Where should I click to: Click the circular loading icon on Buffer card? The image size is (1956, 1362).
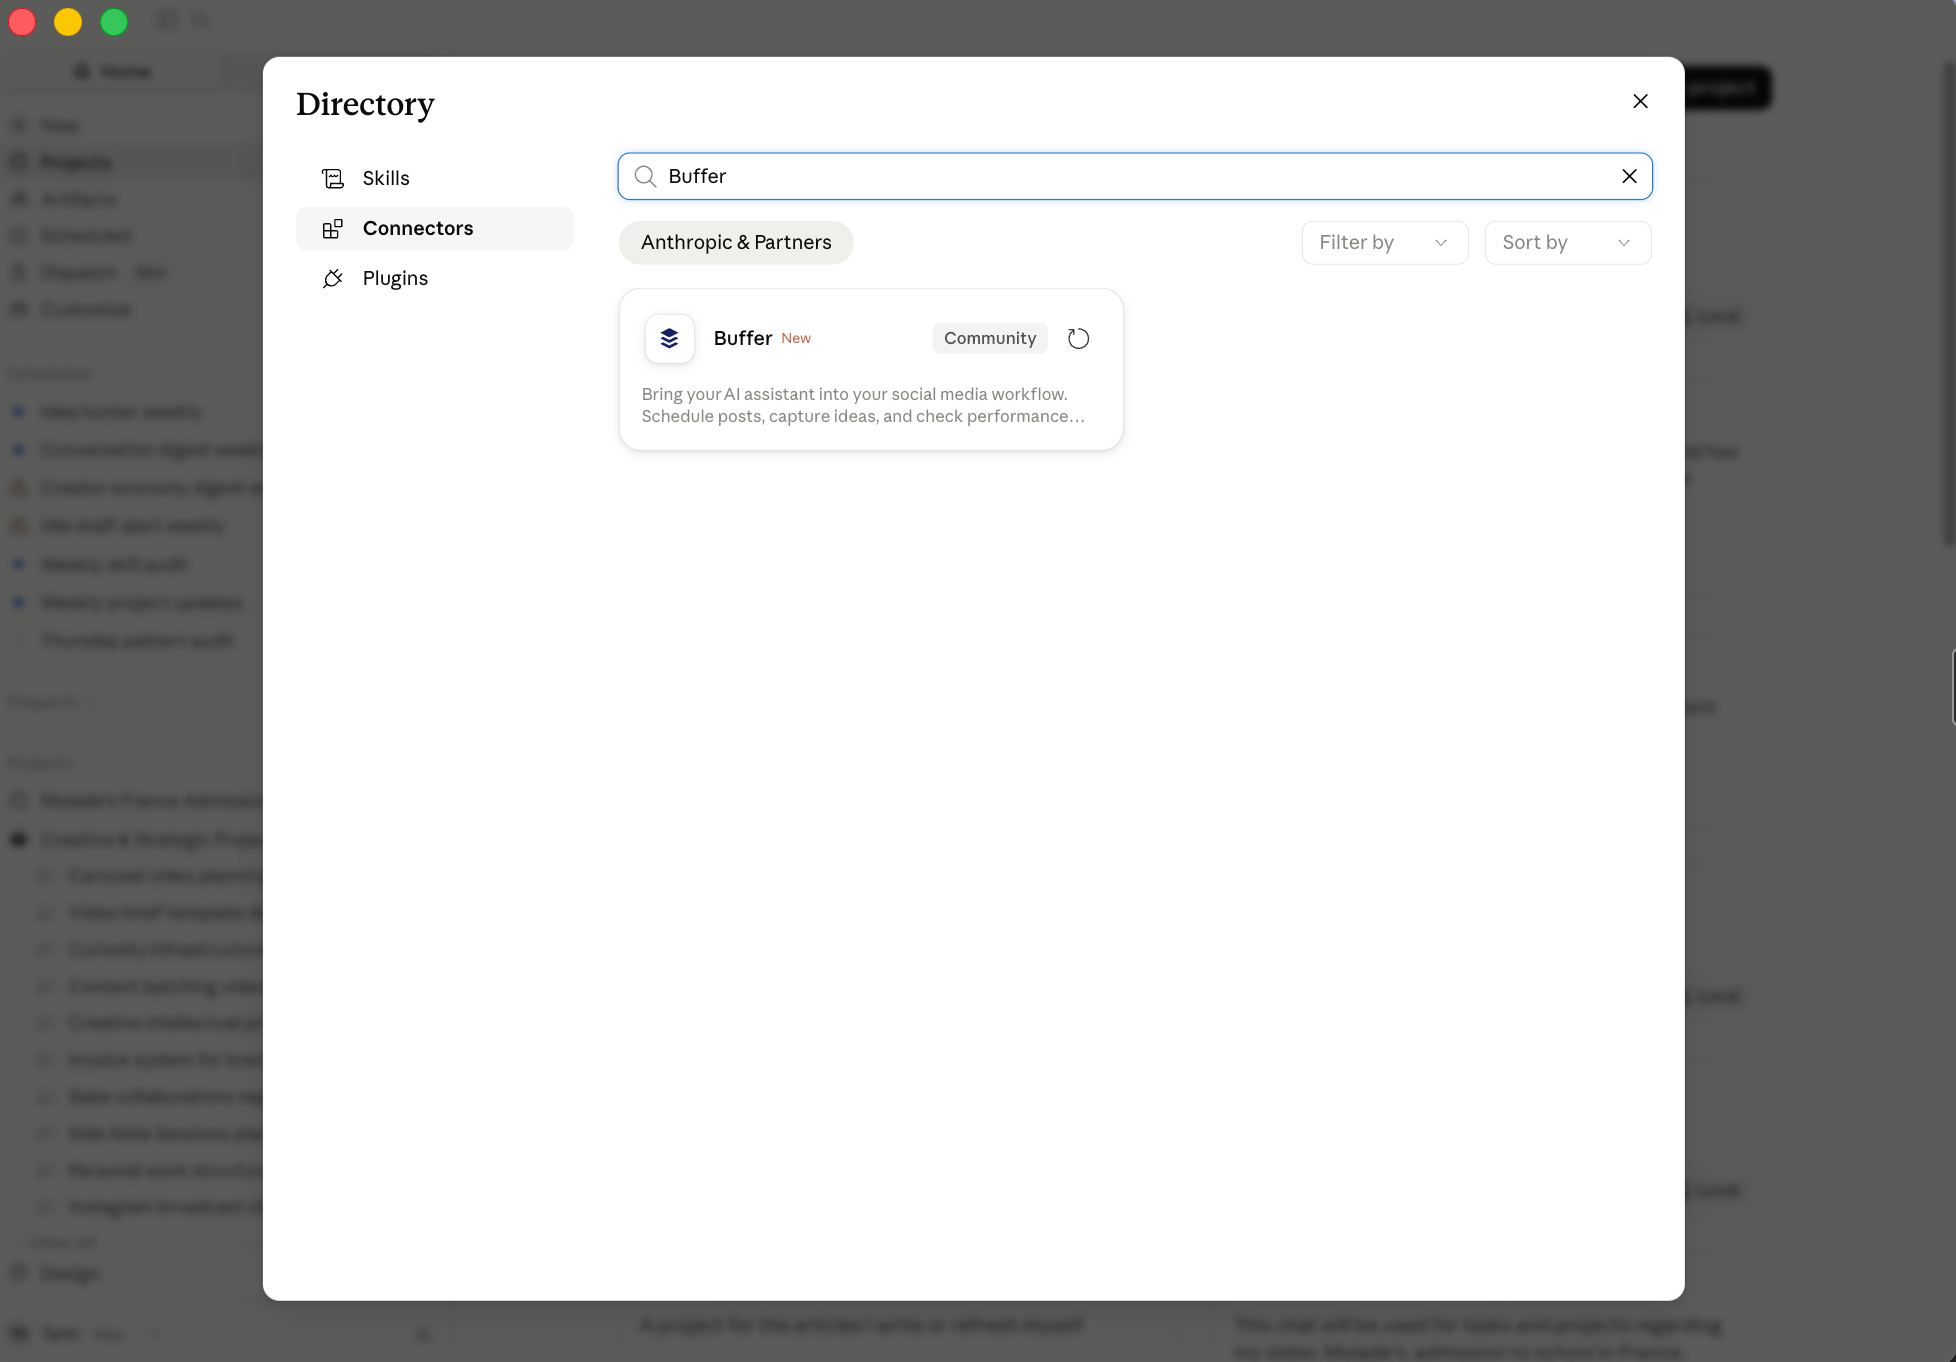click(1078, 339)
